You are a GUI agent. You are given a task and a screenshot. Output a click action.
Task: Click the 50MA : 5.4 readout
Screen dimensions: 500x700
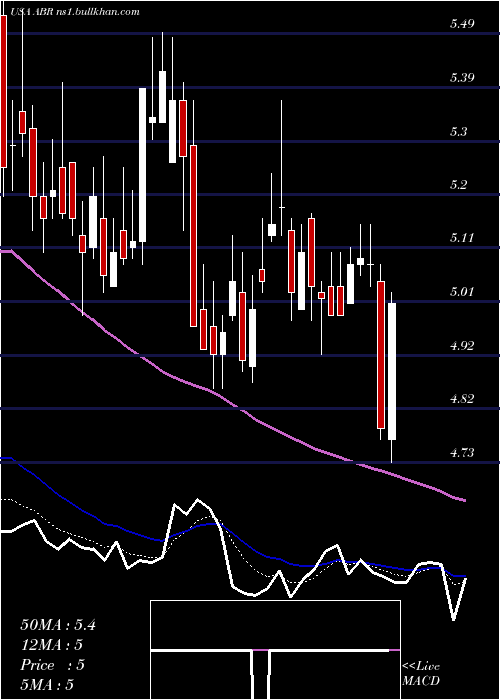point(58,625)
